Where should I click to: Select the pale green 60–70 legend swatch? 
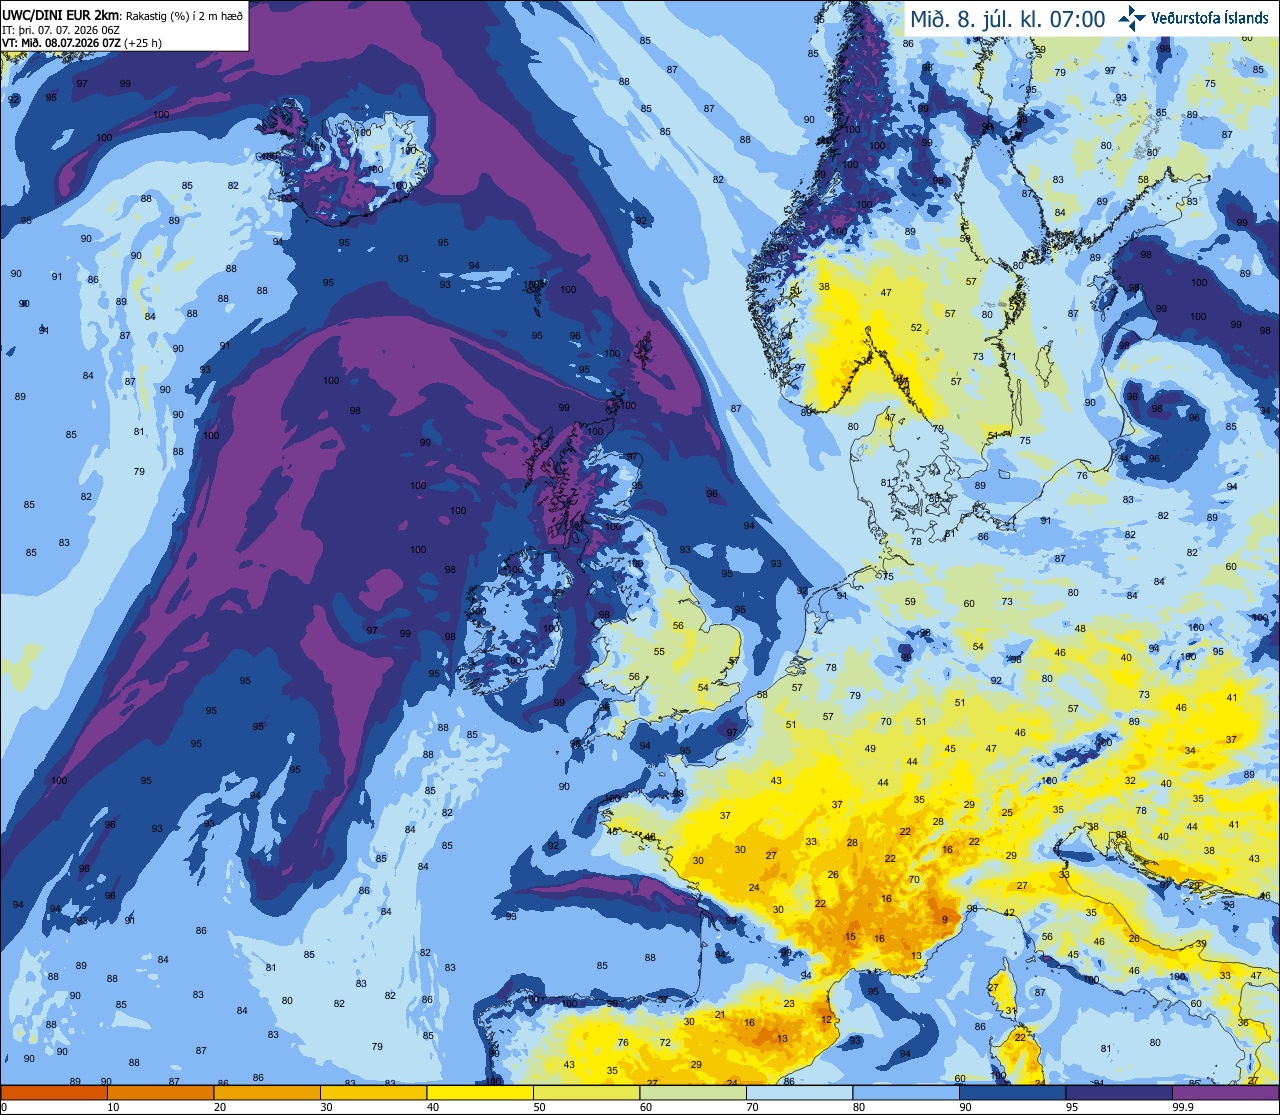click(693, 1092)
